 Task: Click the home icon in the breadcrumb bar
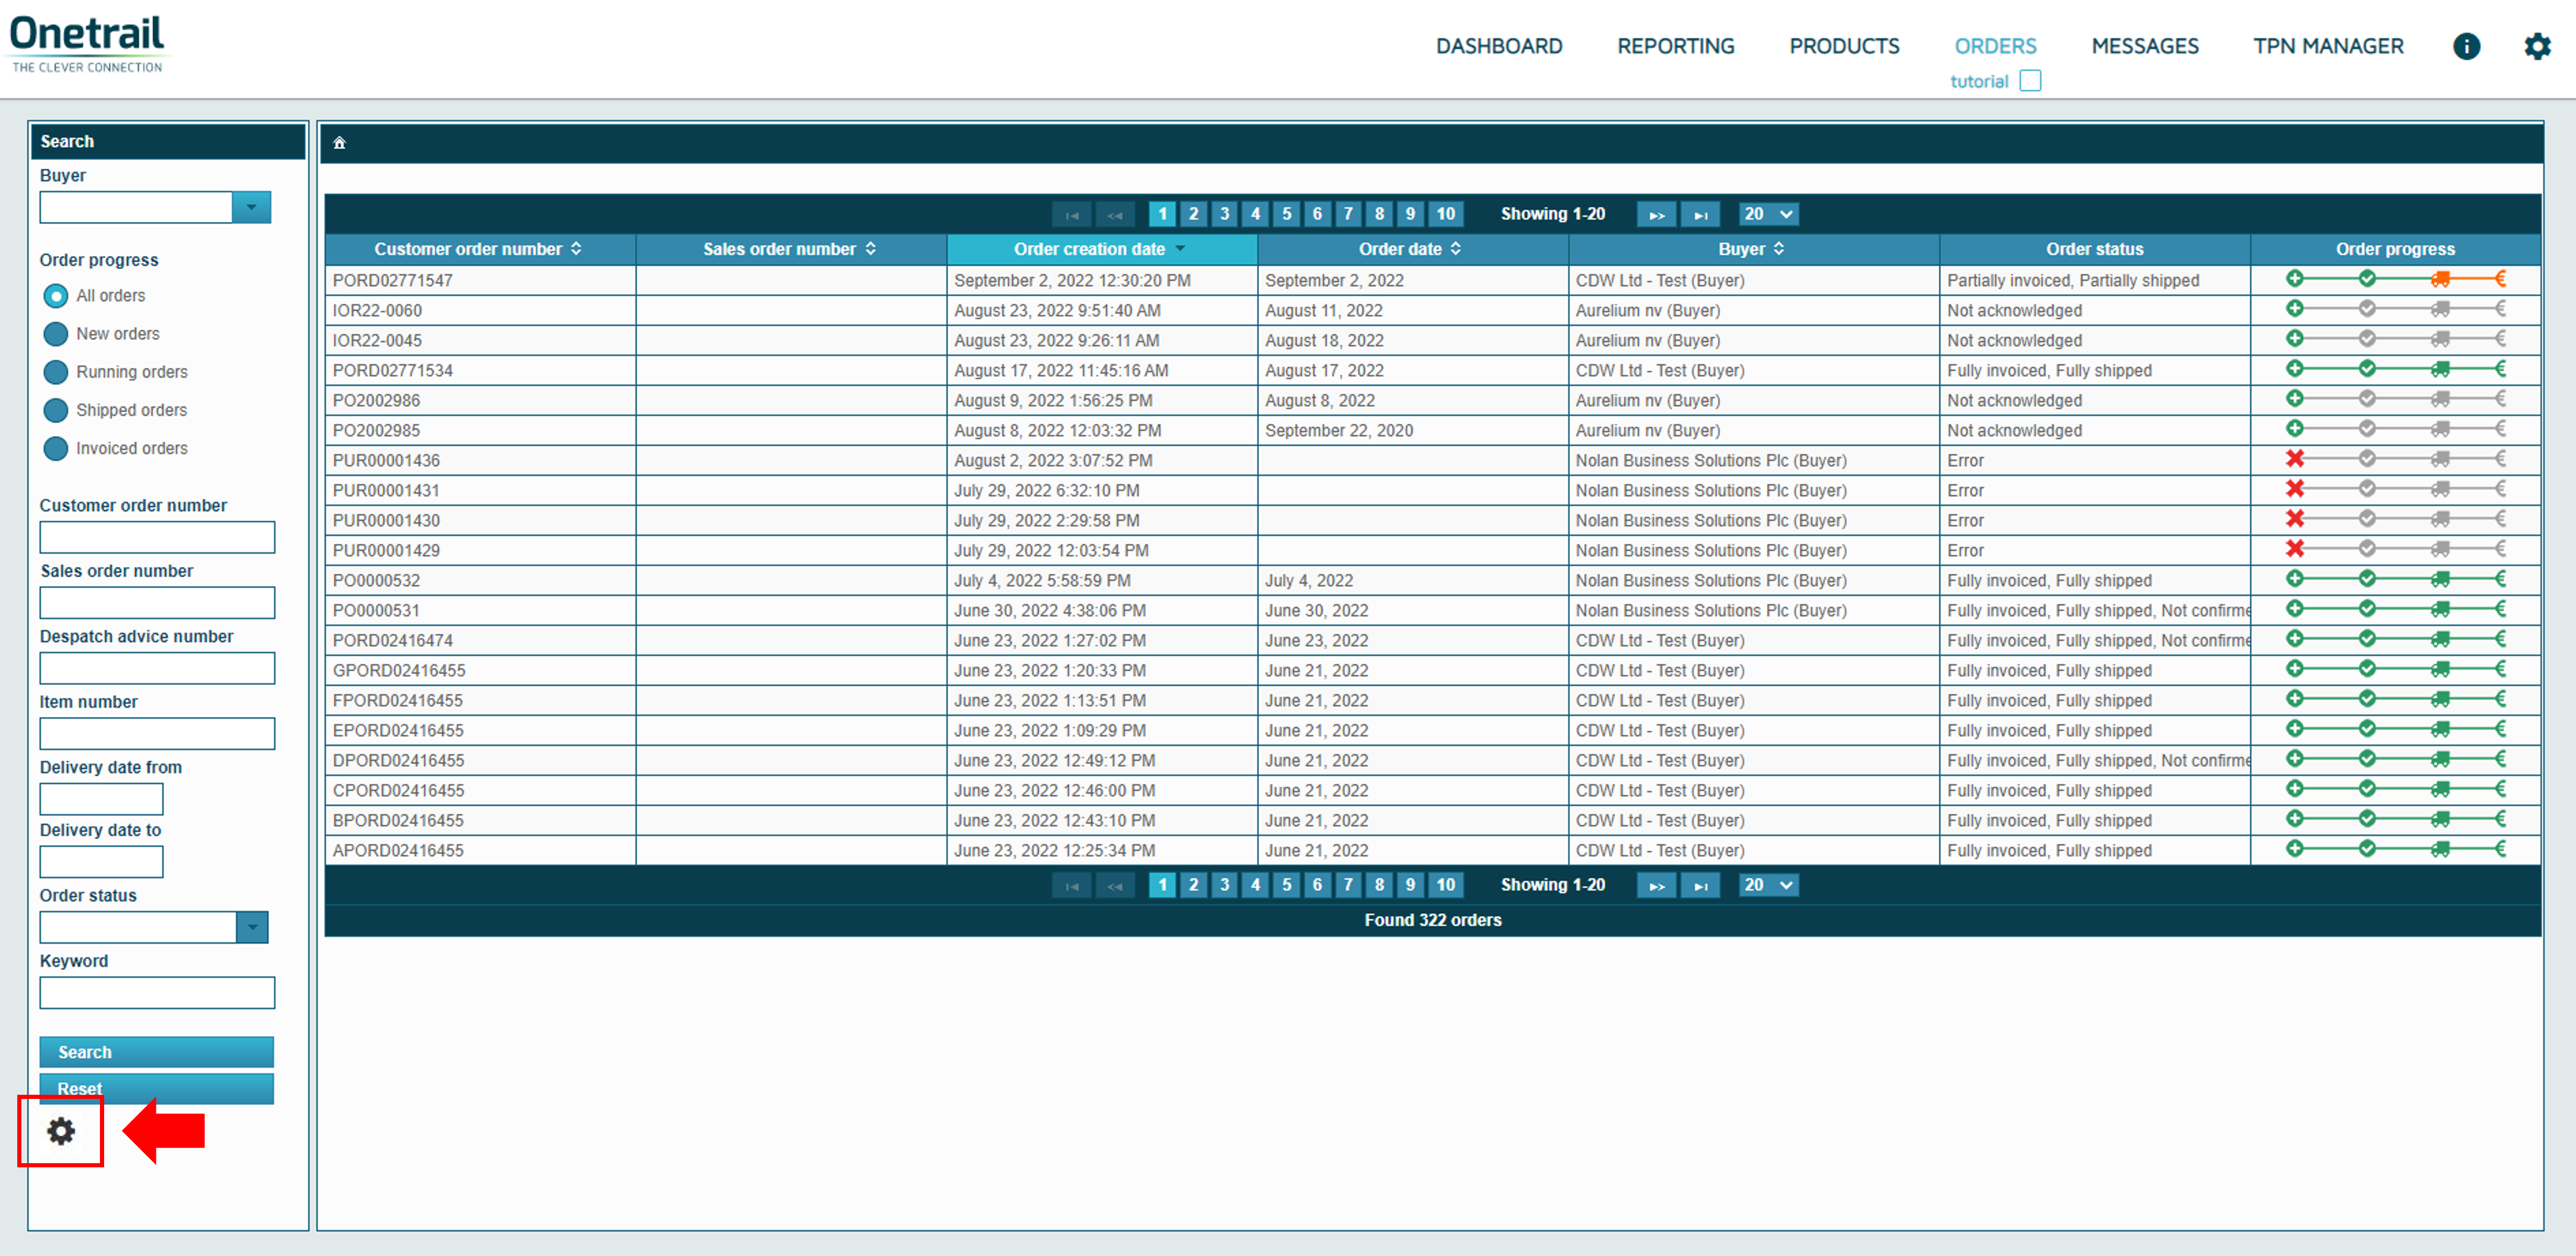pyautogui.click(x=339, y=143)
